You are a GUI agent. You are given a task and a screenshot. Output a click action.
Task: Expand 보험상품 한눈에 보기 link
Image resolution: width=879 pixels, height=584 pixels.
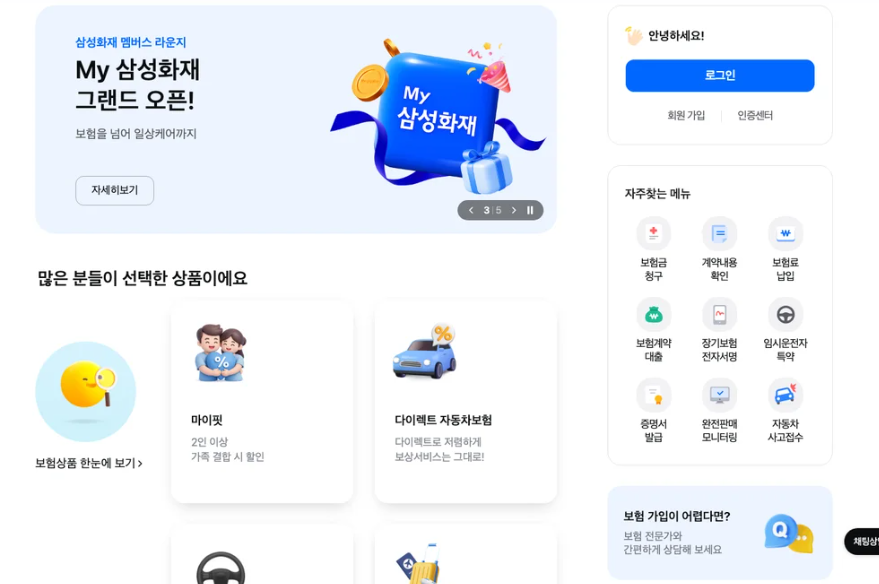(89, 463)
